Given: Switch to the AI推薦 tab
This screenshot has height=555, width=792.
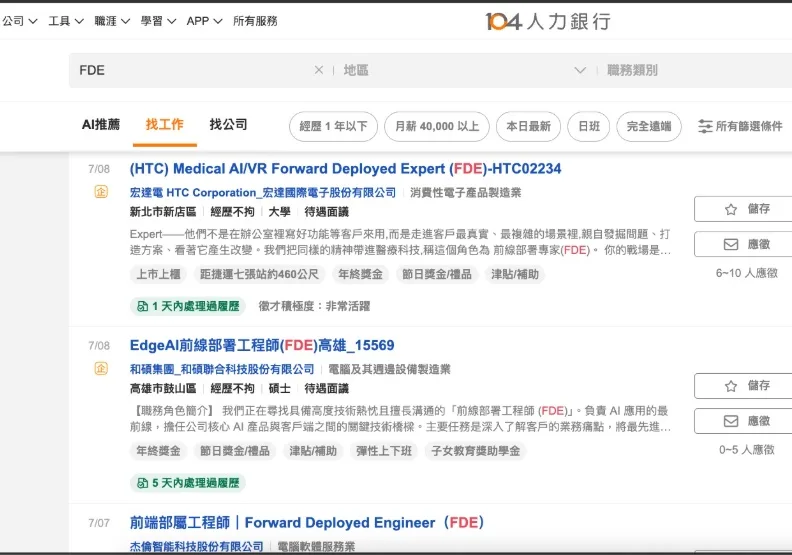Looking at the screenshot, I should point(101,124).
